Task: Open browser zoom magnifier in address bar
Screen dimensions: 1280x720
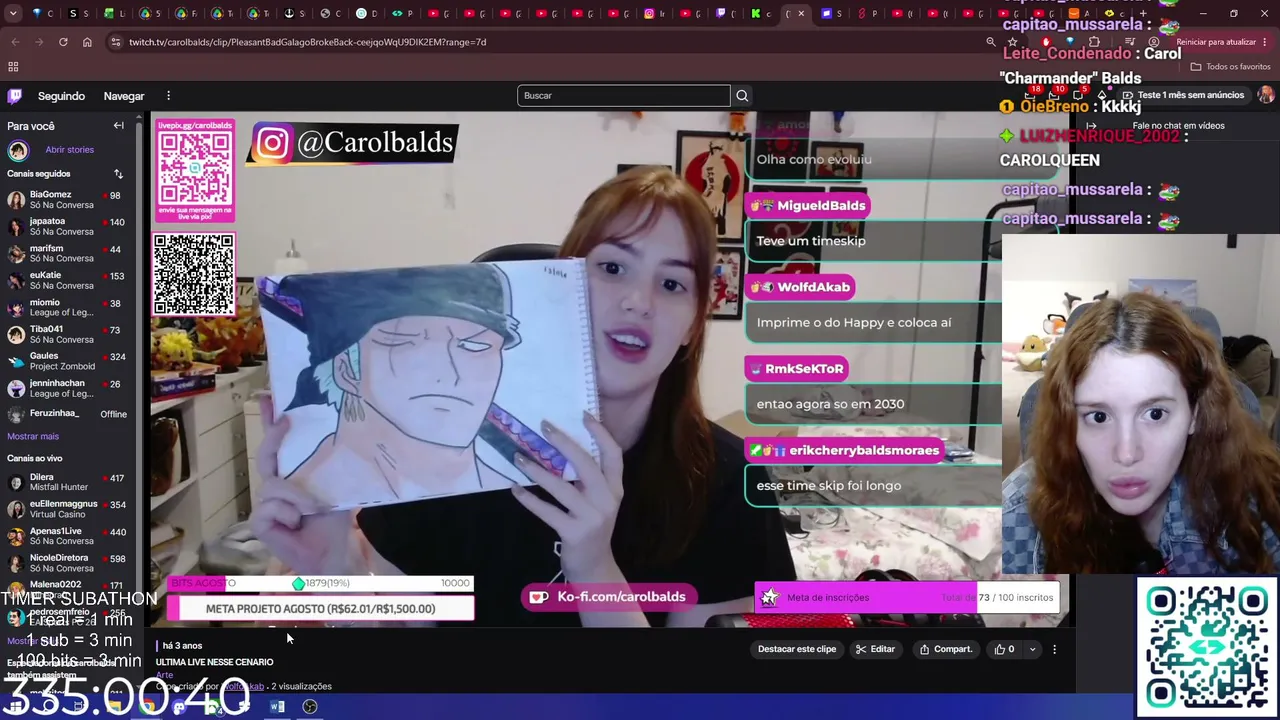Action: click(991, 42)
